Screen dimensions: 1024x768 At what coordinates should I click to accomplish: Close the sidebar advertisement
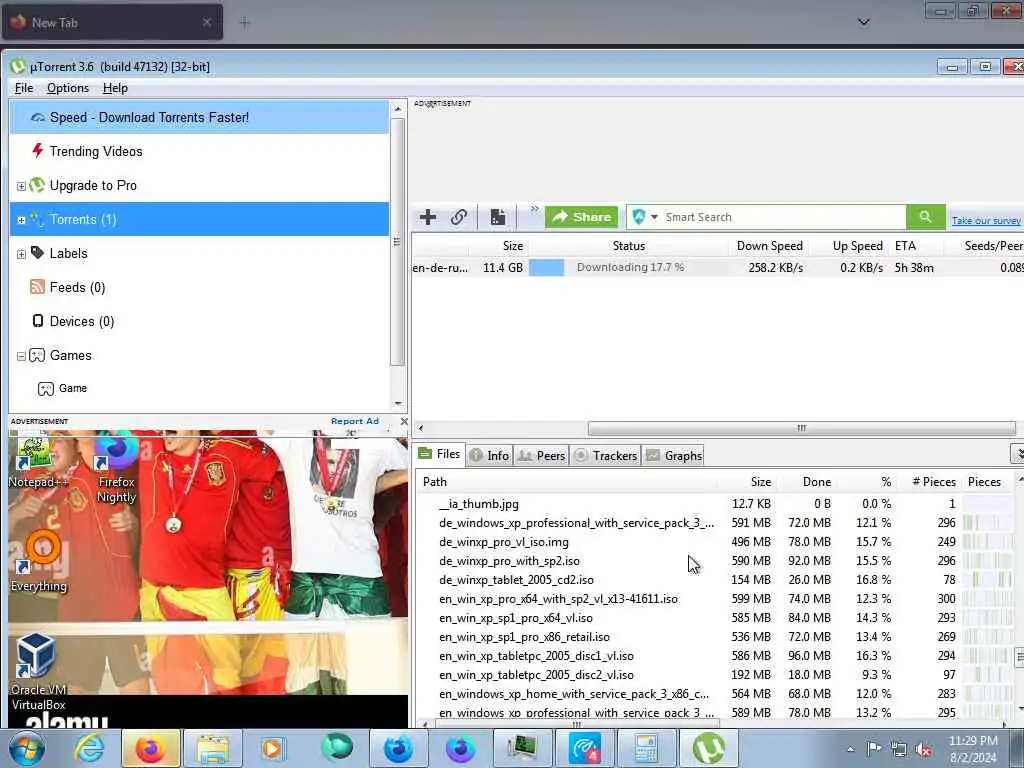tap(404, 421)
